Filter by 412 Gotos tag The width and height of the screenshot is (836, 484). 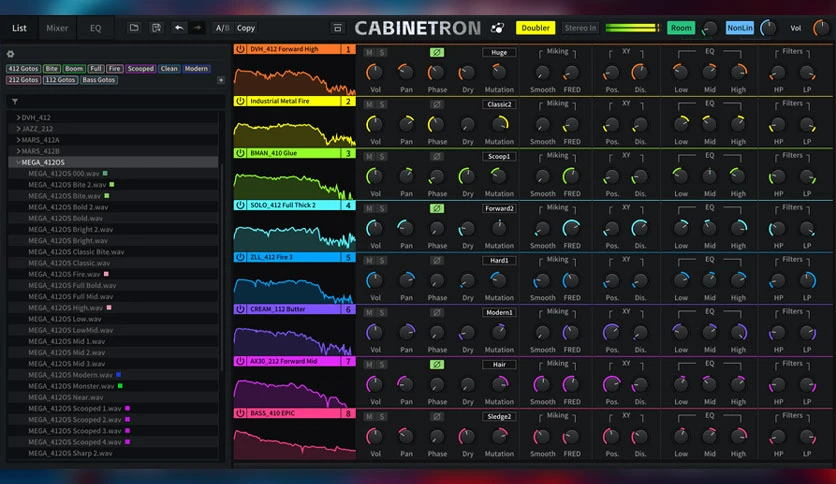click(23, 69)
